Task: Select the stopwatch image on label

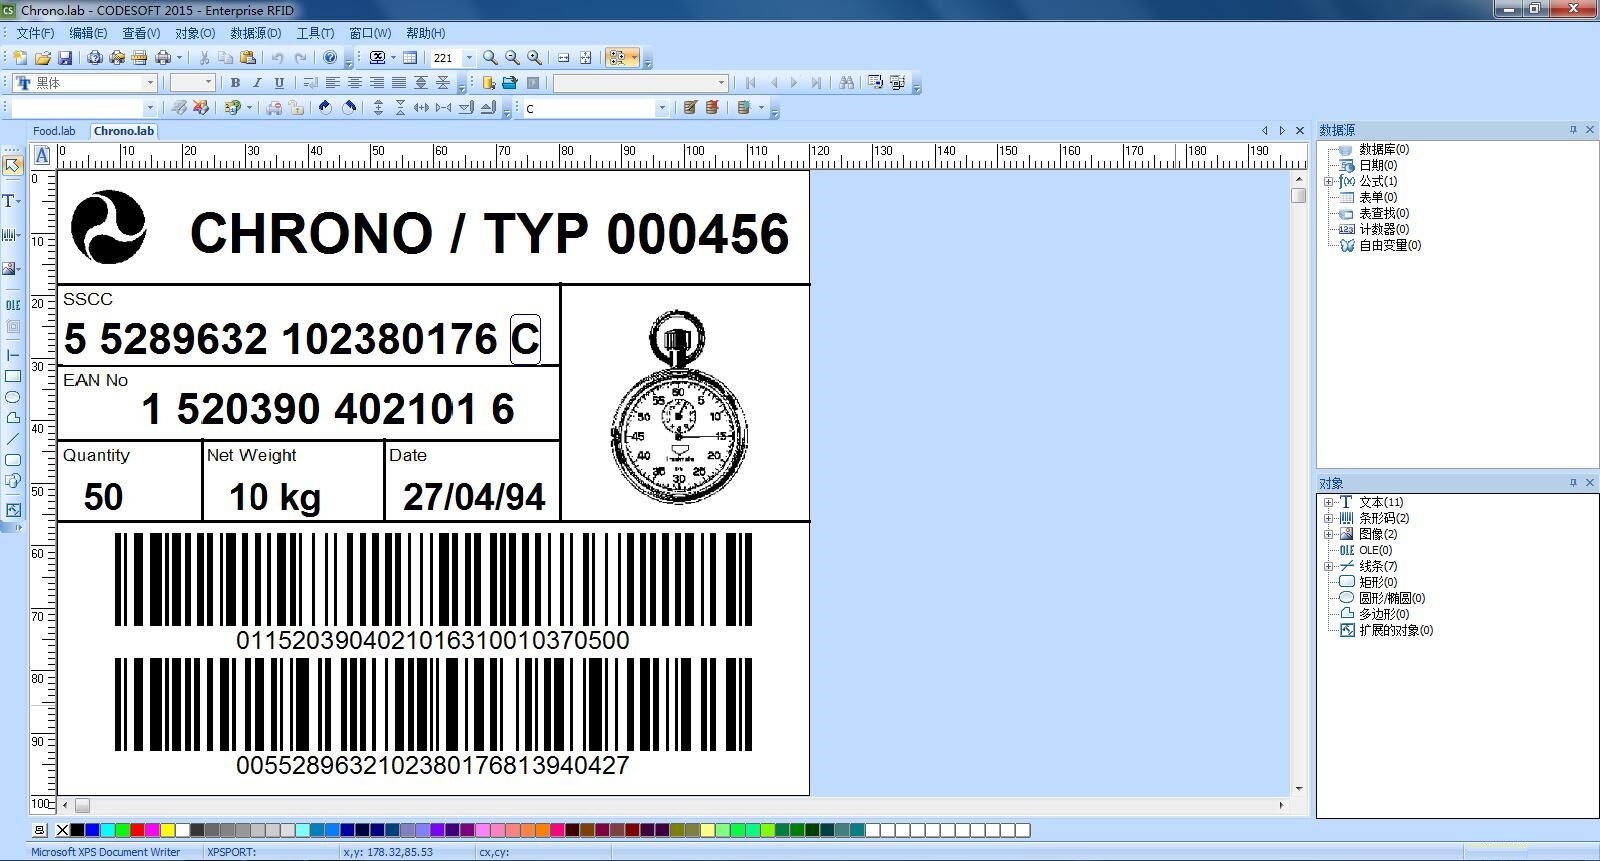Action: pyautogui.click(x=679, y=405)
